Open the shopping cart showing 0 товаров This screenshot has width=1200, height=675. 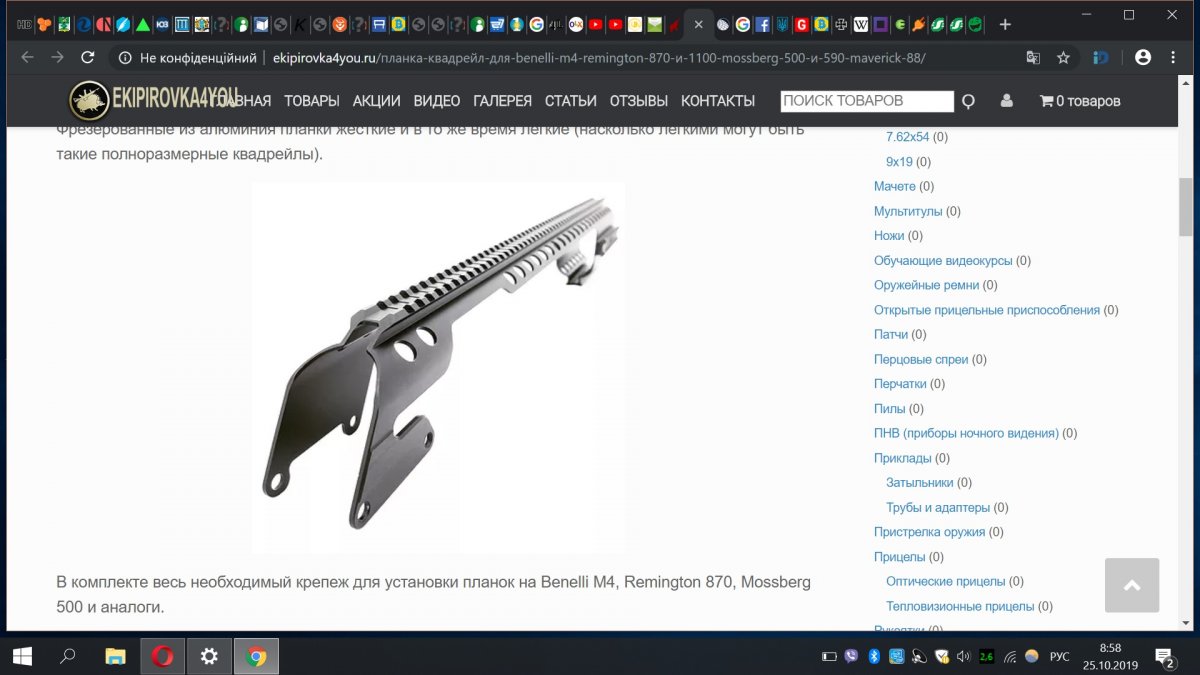pos(1080,101)
